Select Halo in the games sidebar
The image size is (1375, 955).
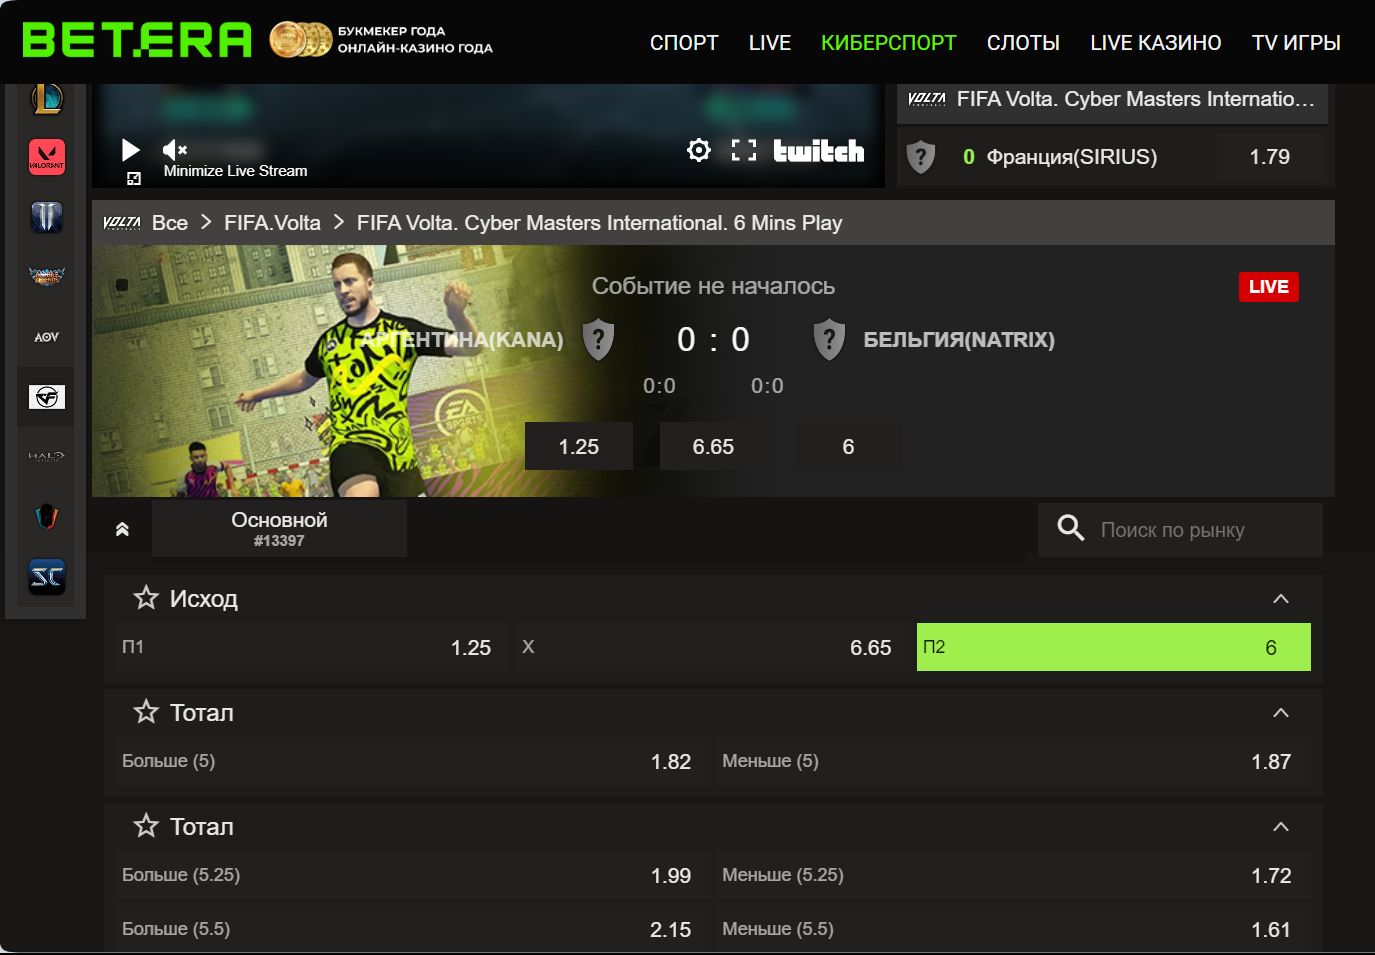tap(47, 457)
